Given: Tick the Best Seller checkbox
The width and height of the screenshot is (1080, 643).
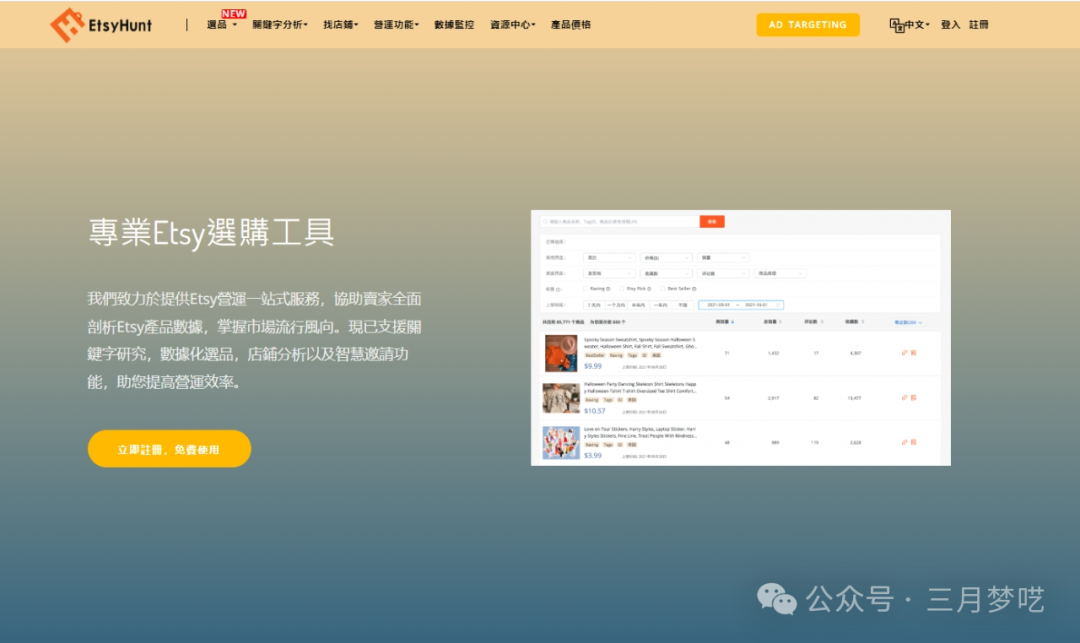Looking at the screenshot, I should pyautogui.click(x=663, y=288).
